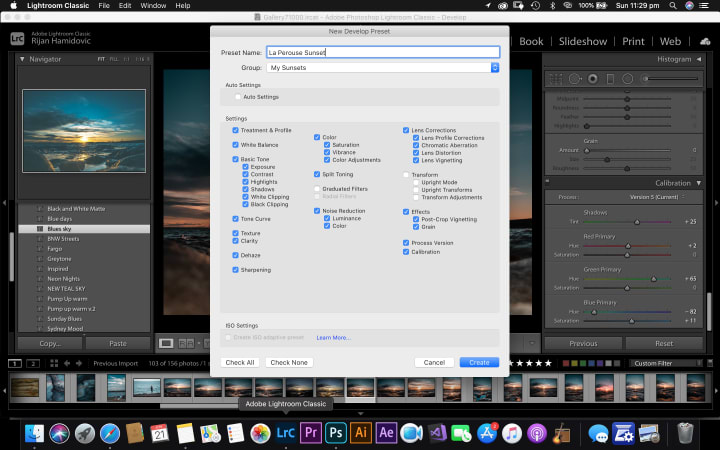
Task: Open the Window menu
Action: point(153,6)
